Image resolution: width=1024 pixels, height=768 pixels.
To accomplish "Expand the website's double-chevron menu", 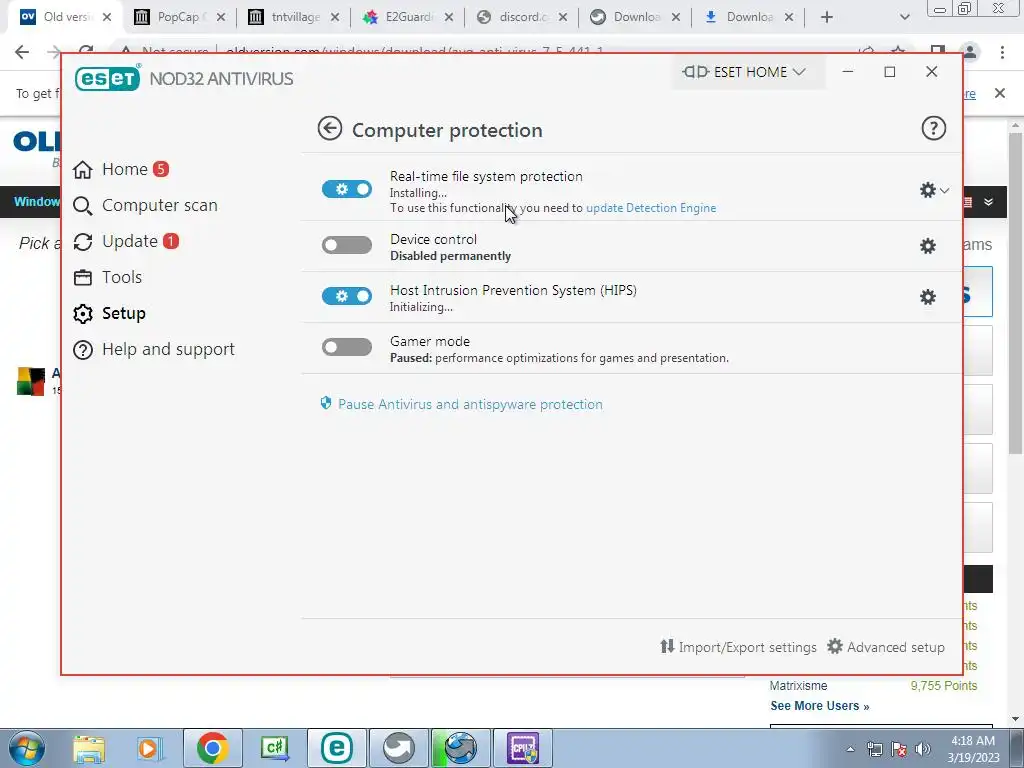I will coord(989,202).
